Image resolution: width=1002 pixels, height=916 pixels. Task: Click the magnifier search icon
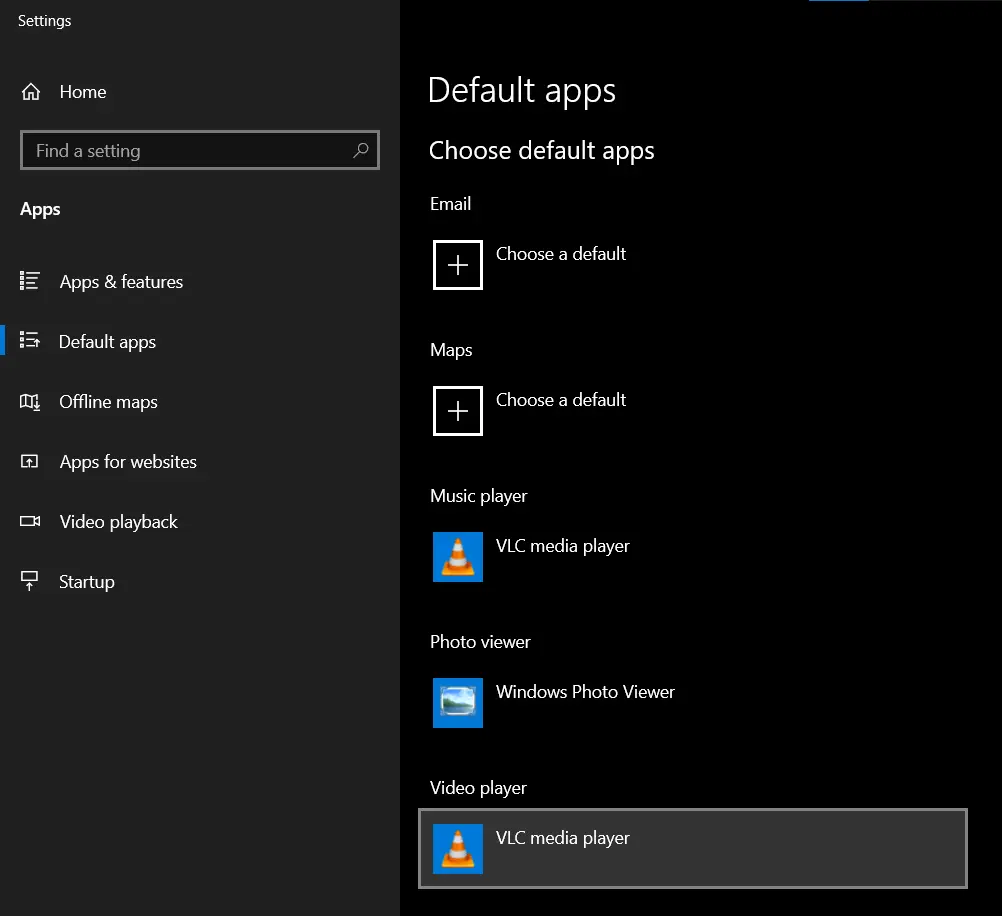tap(361, 150)
